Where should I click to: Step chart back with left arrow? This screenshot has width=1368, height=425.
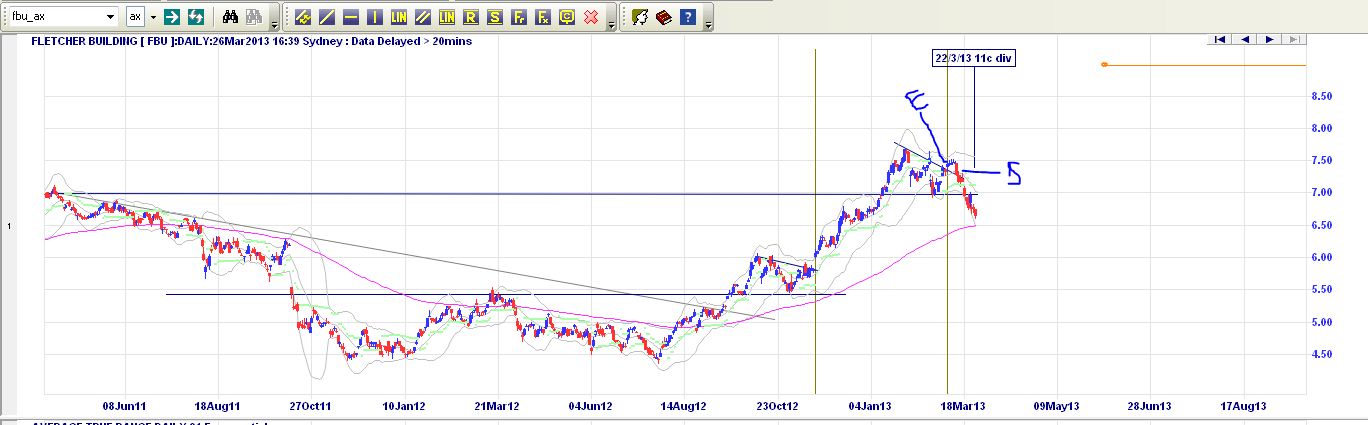[x=1245, y=39]
